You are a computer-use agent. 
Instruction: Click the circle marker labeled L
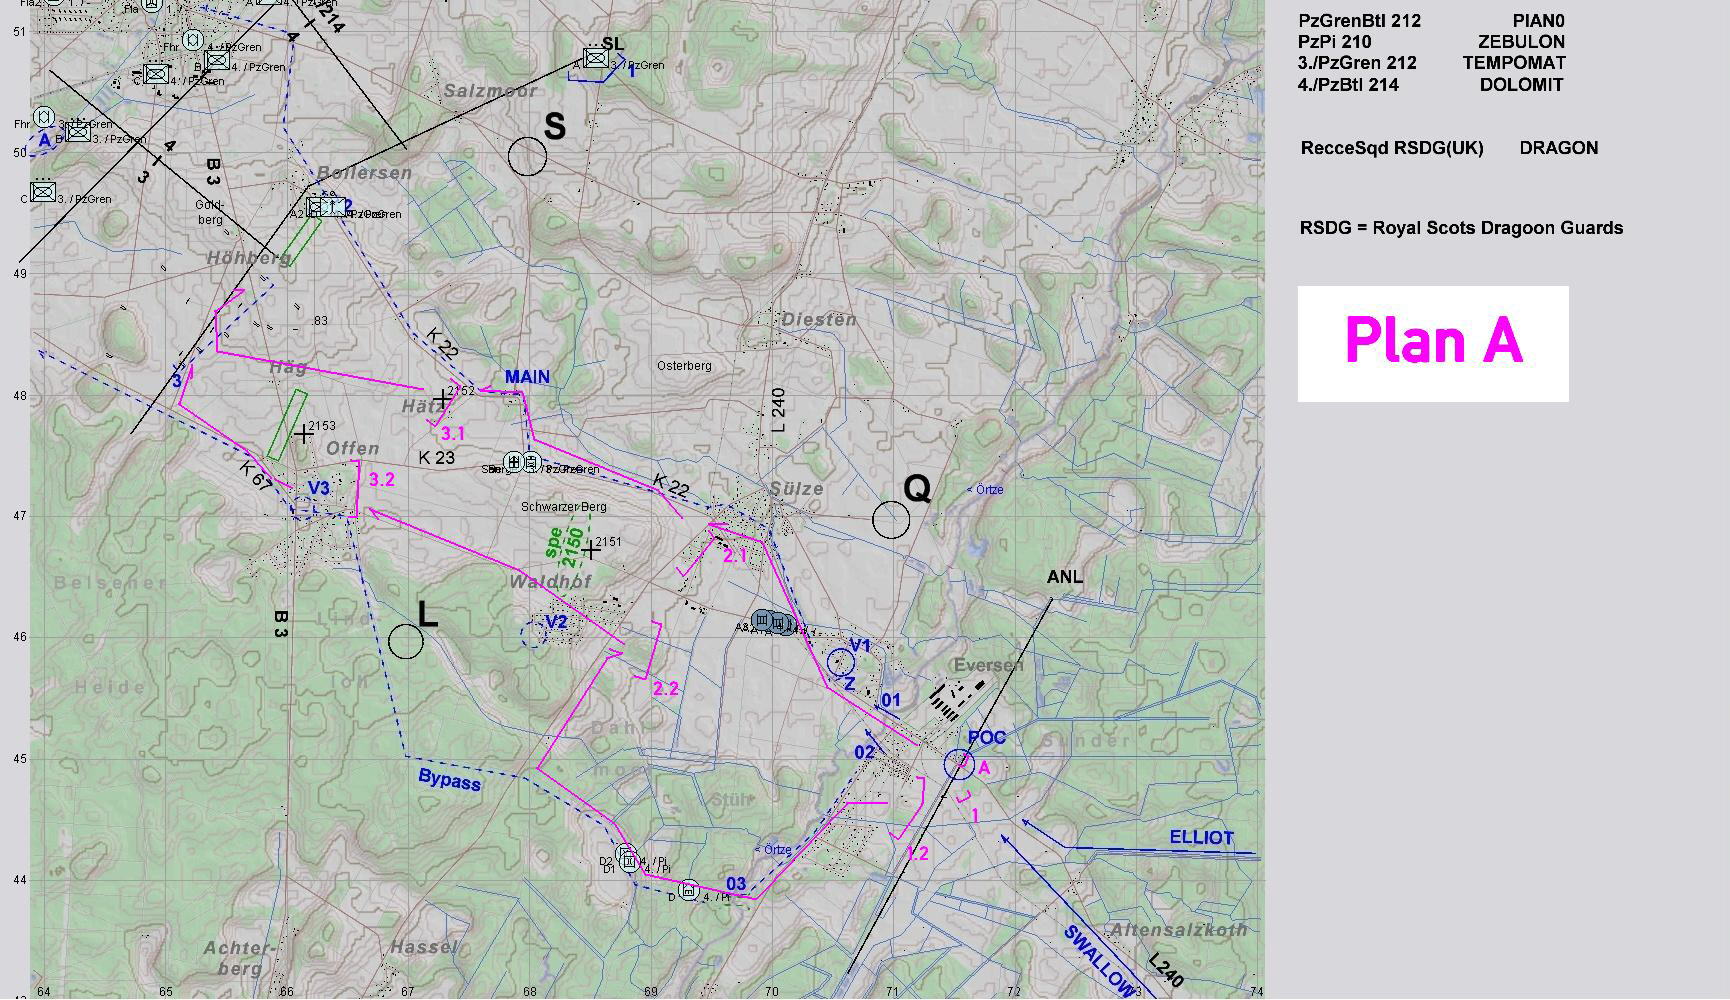[406, 642]
